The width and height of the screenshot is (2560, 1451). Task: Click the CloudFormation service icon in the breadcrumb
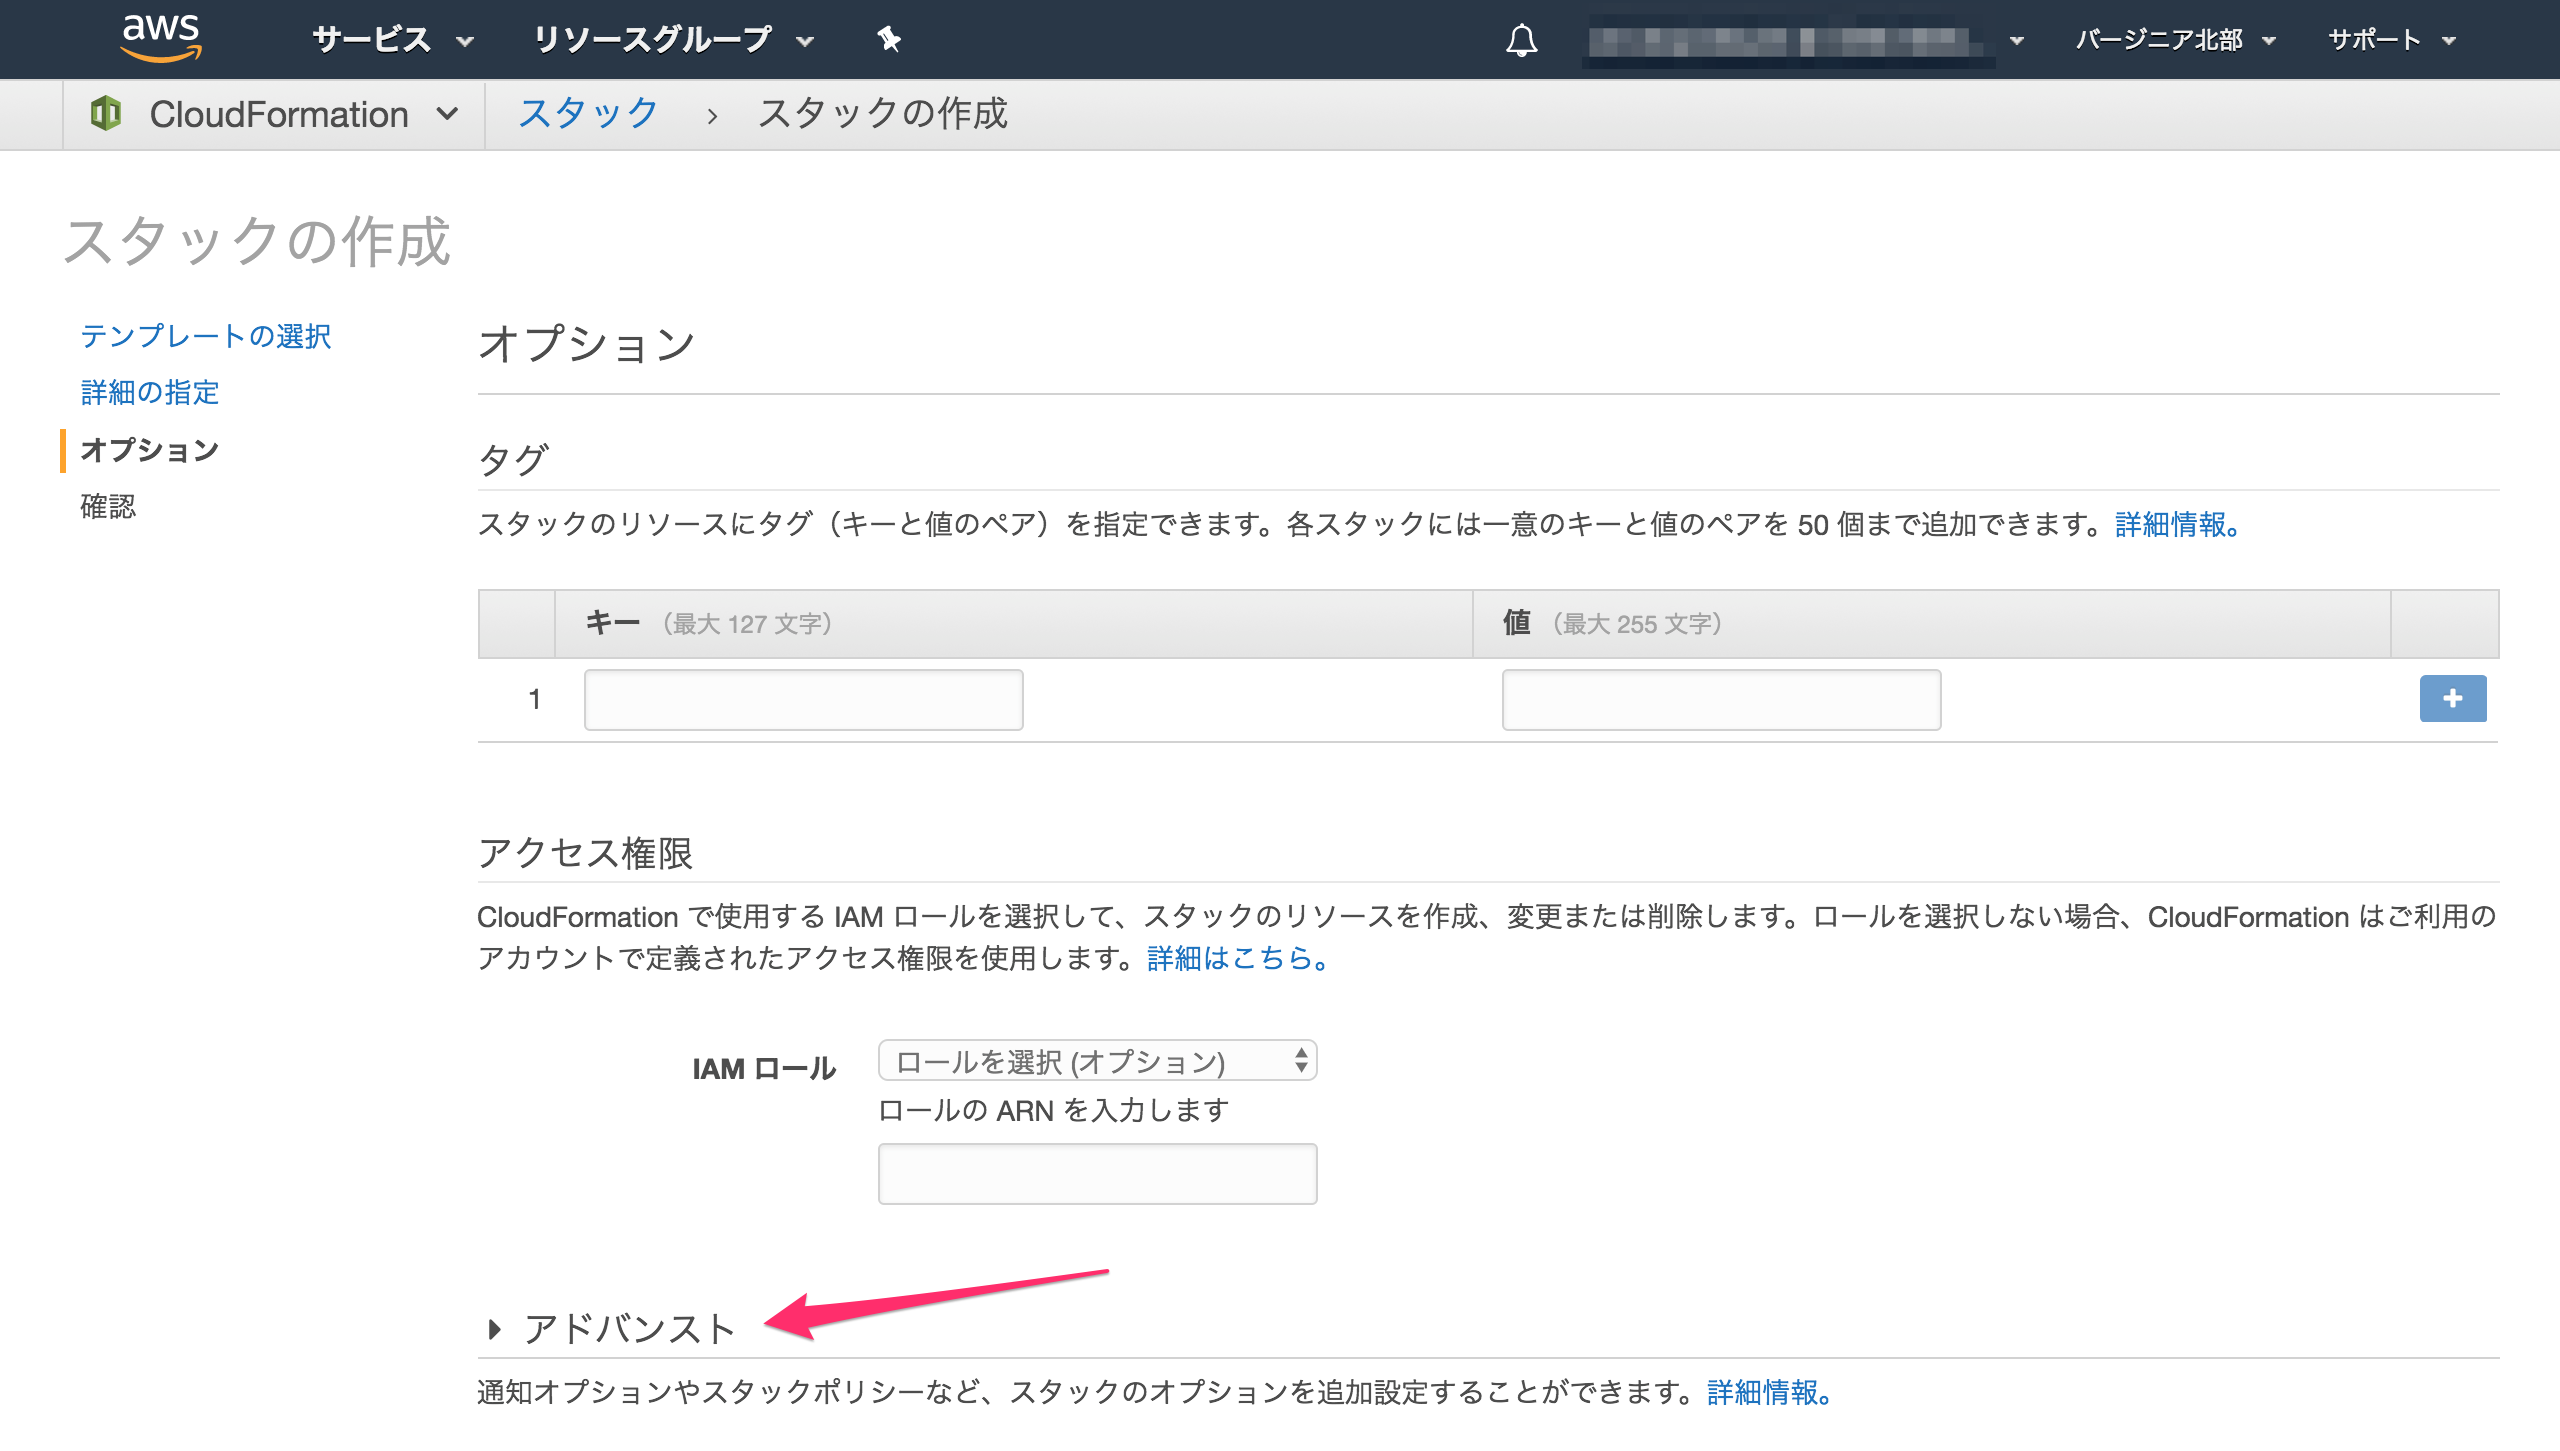107,113
